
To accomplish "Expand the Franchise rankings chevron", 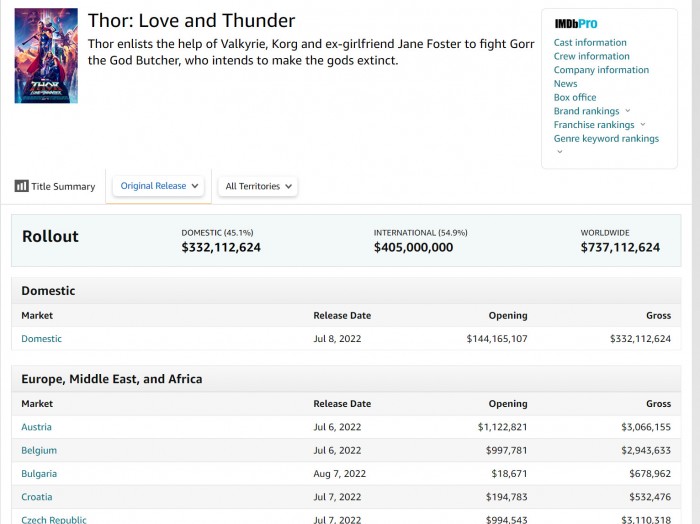I will point(642,125).
